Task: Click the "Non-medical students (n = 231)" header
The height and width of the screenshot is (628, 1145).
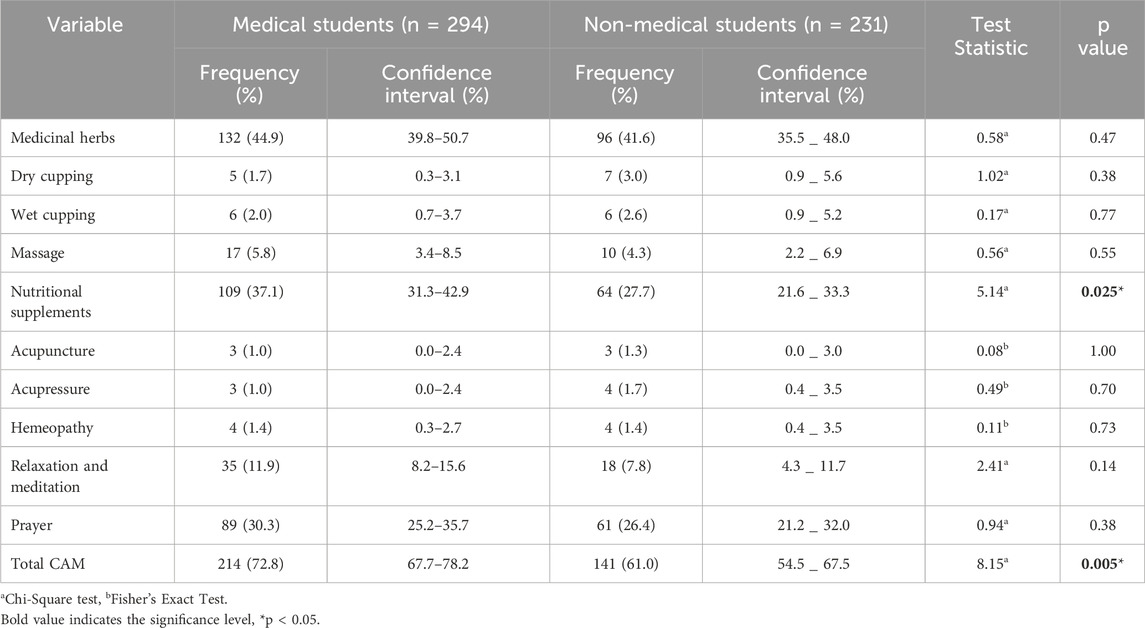Action: (736, 23)
